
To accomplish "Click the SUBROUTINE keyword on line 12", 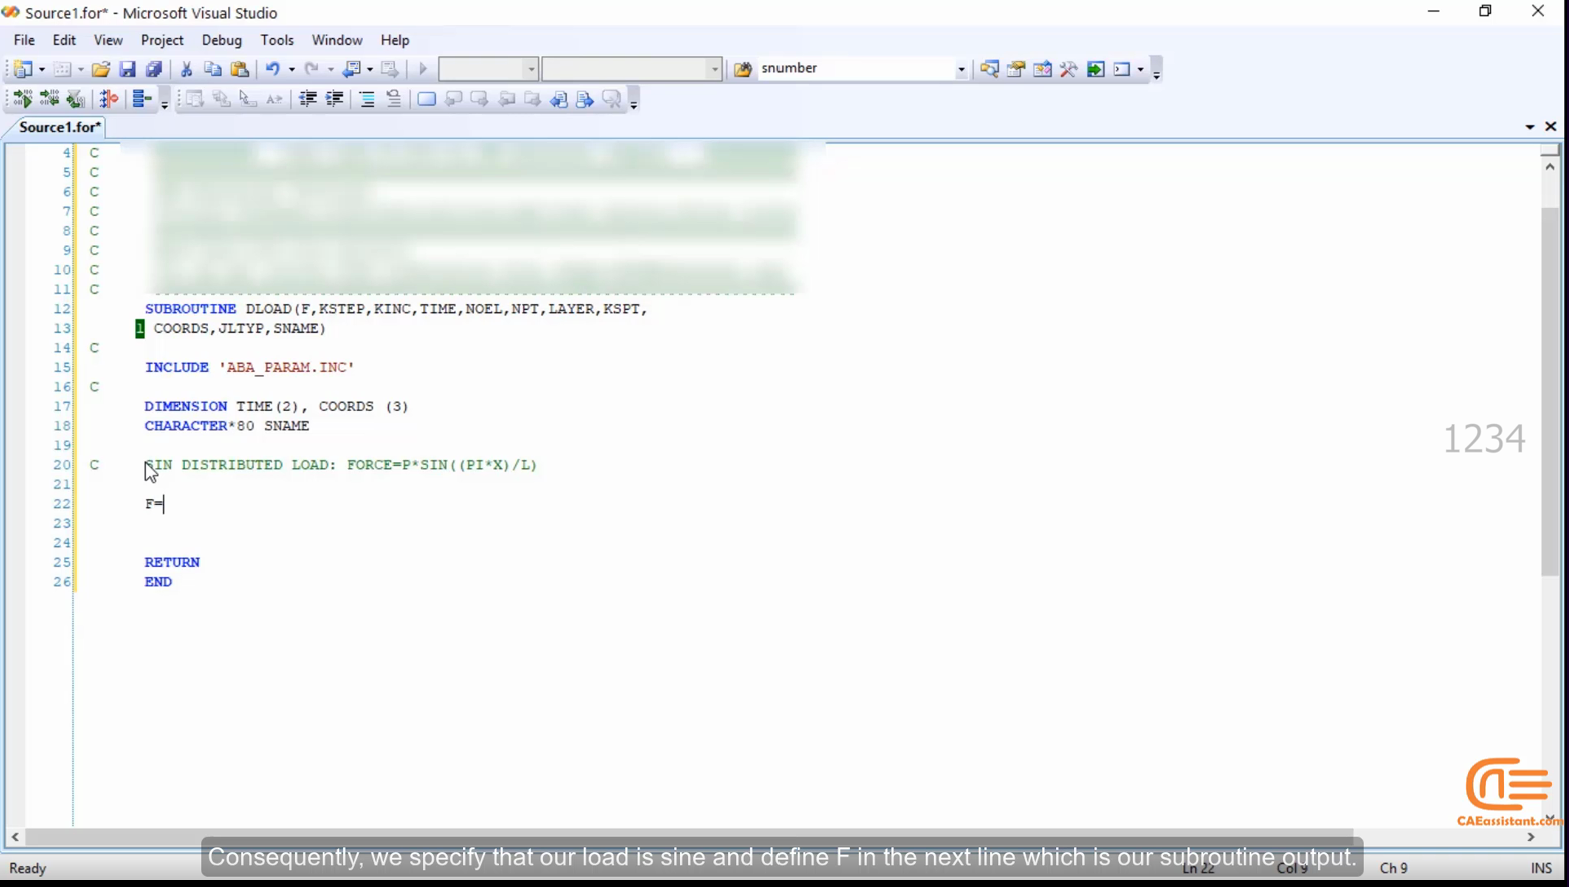I will coord(190,309).
